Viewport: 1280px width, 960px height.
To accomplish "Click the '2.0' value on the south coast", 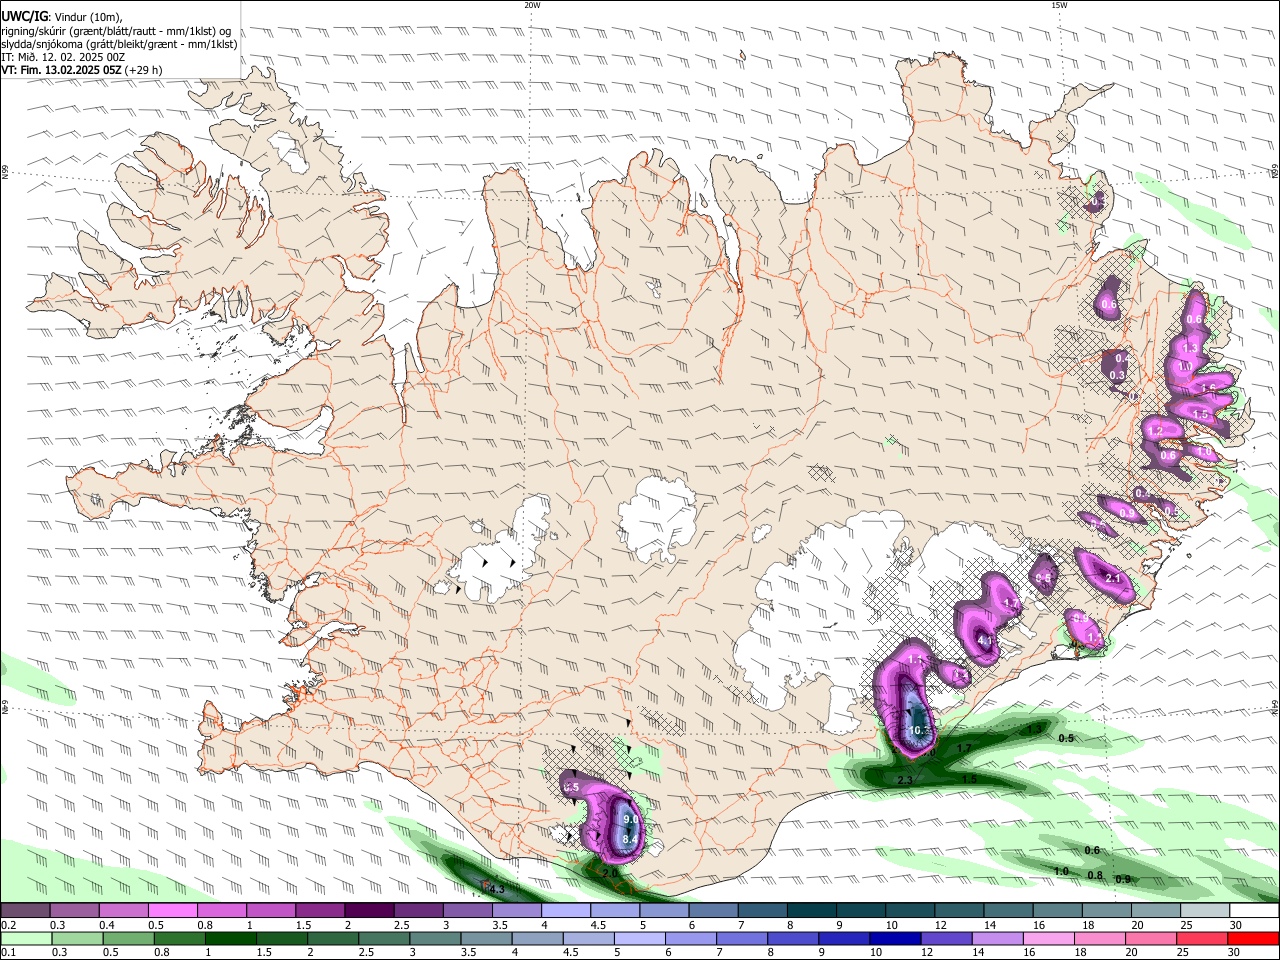I will [609, 873].
